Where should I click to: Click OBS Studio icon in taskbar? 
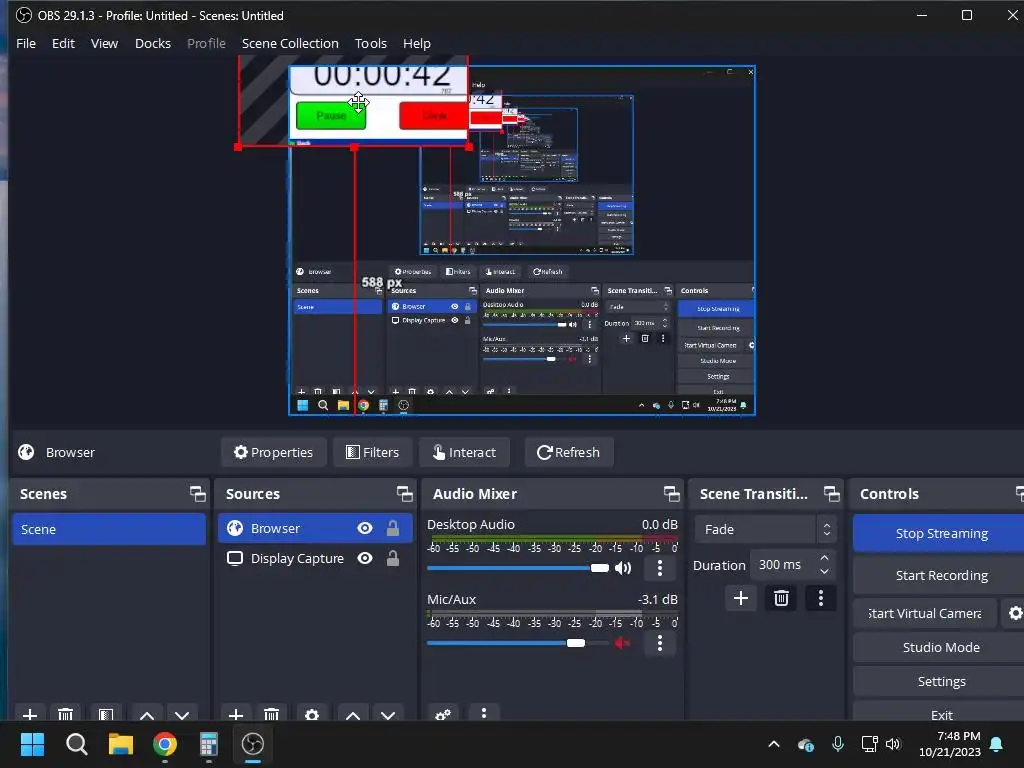[x=253, y=744]
